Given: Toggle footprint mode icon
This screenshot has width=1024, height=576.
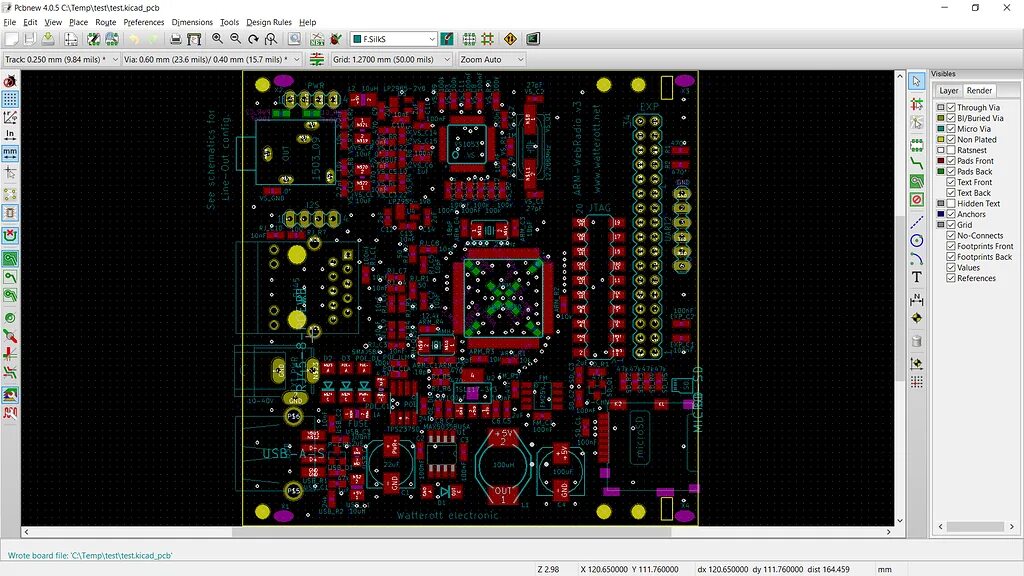Looking at the screenshot, I should (x=470, y=39).
